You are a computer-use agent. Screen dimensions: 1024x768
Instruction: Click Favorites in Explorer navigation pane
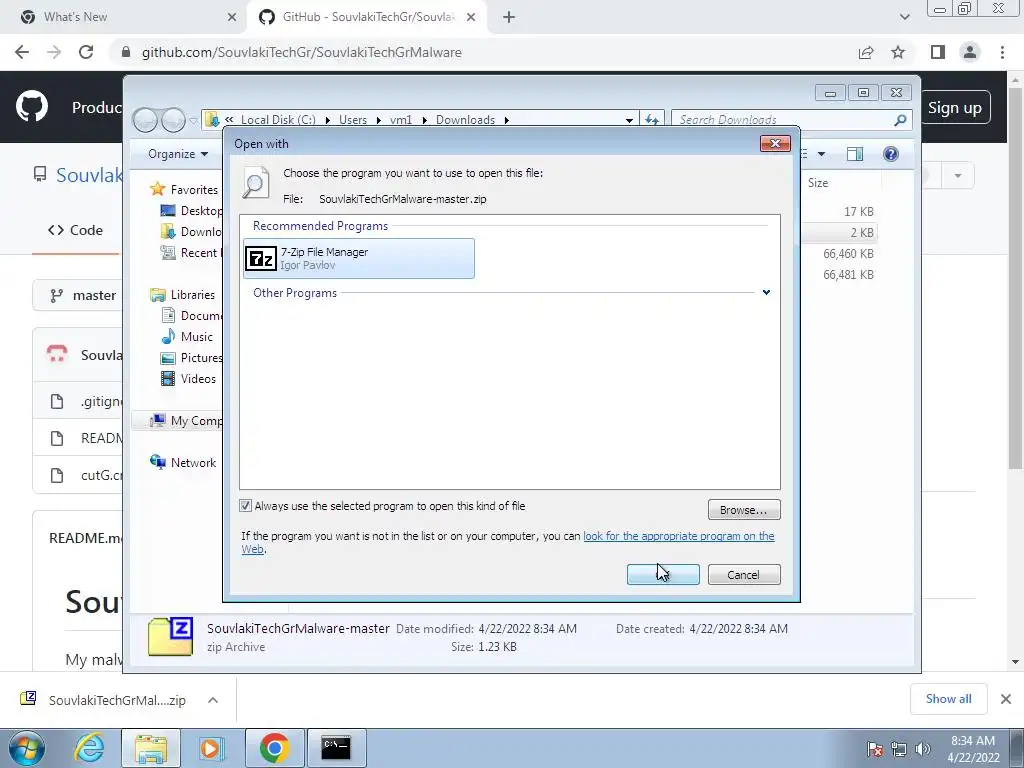coord(194,189)
